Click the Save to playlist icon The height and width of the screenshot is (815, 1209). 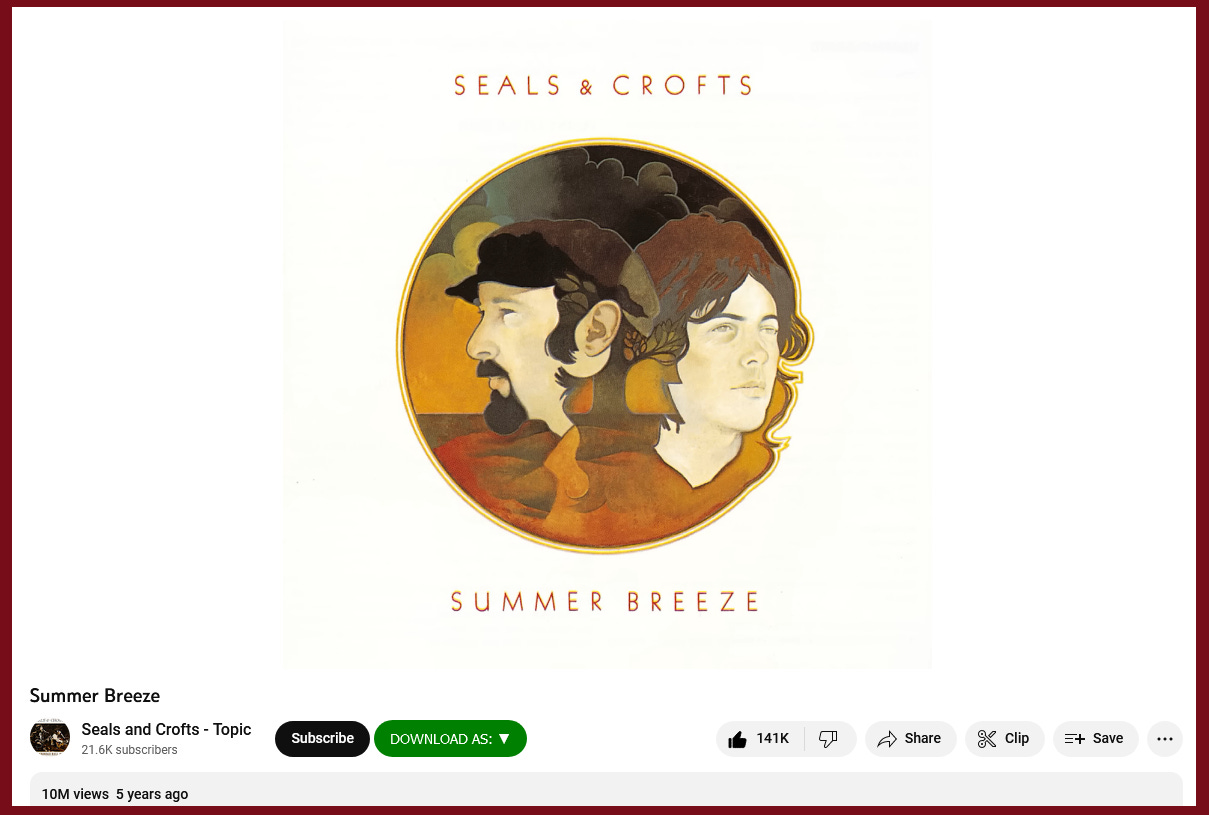(x=1075, y=739)
